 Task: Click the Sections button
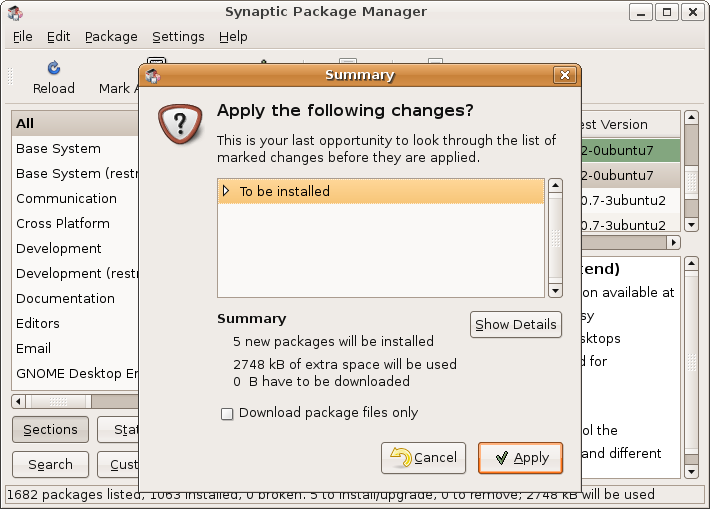50,429
